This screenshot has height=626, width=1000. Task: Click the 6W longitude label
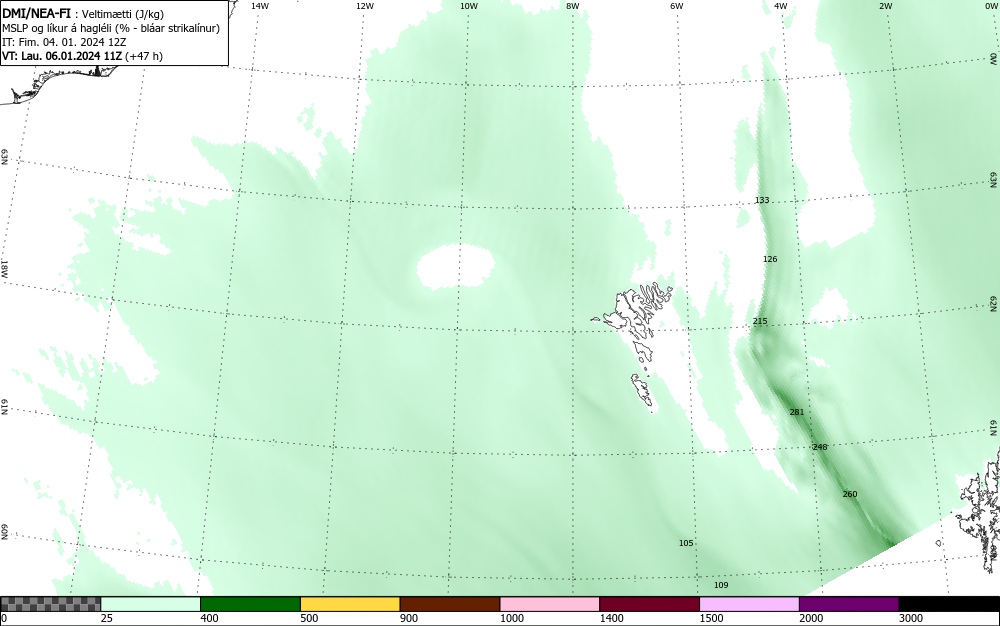[x=677, y=6]
